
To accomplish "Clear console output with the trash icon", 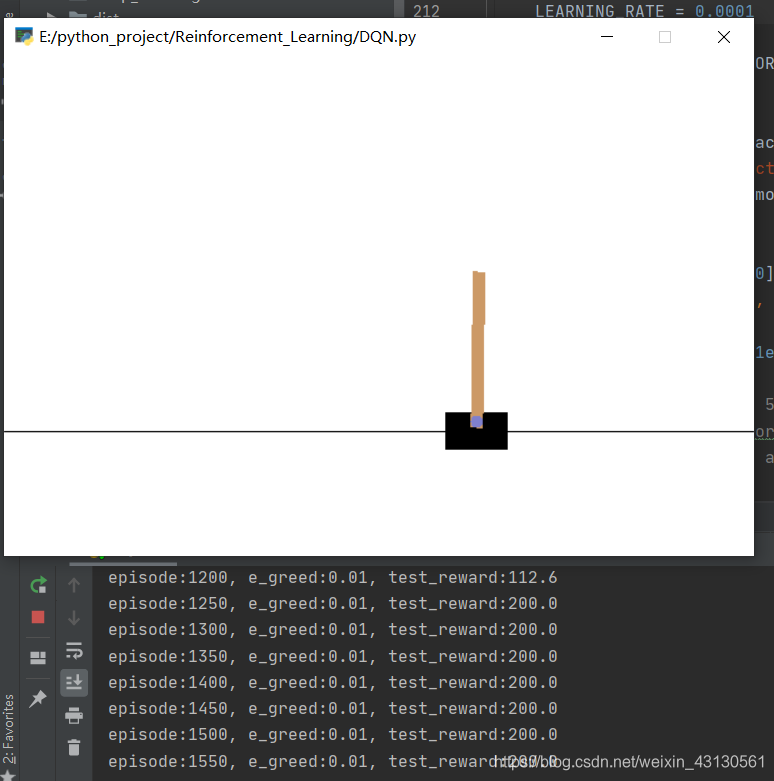I will 74,747.
